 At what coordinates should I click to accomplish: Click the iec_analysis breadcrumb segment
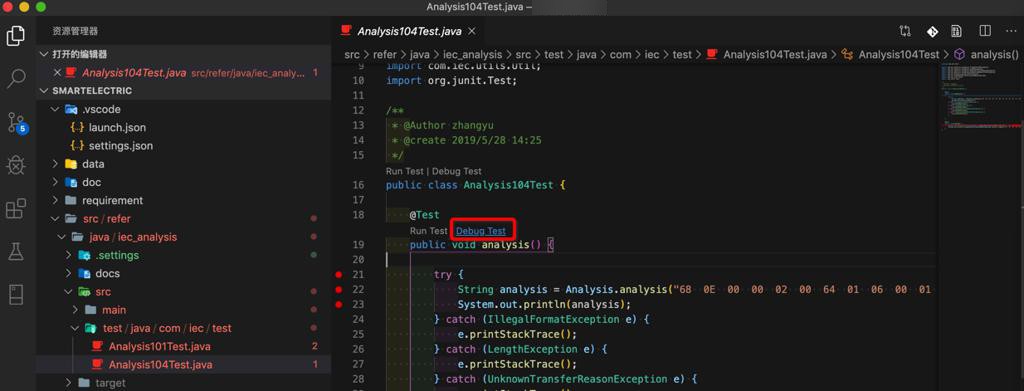pyautogui.click(x=473, y=55)
